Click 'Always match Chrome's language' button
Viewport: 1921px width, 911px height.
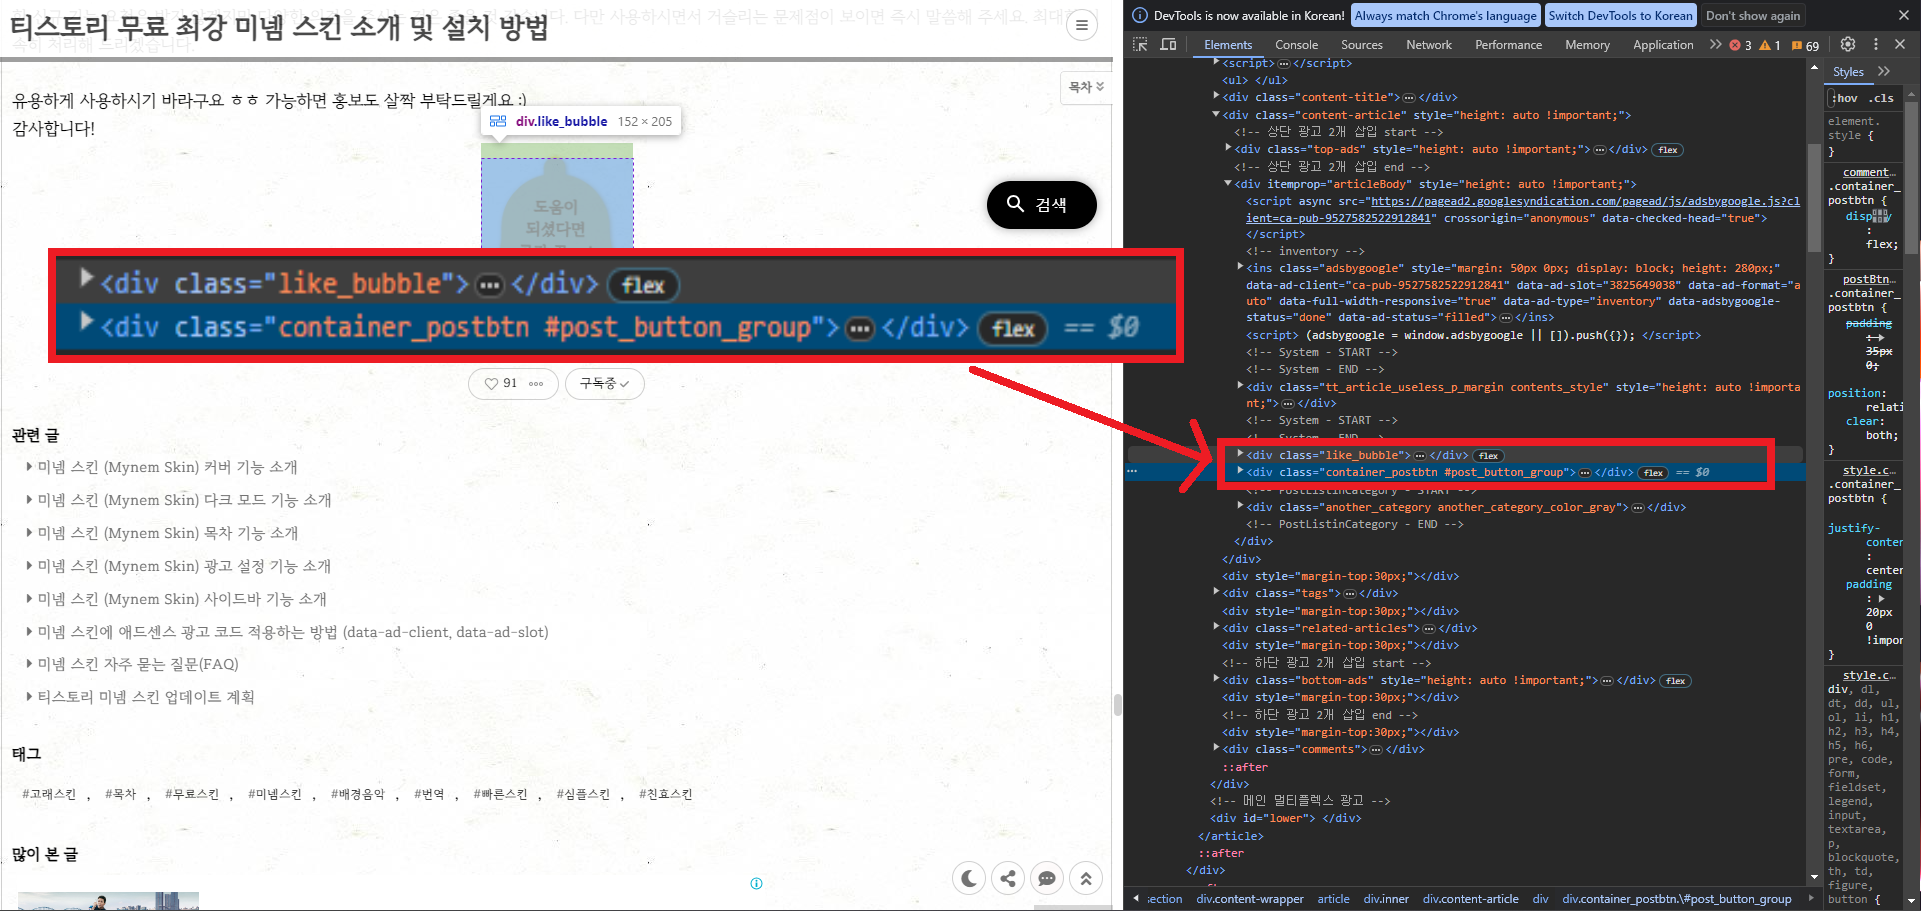click(x=1445, y=15)
